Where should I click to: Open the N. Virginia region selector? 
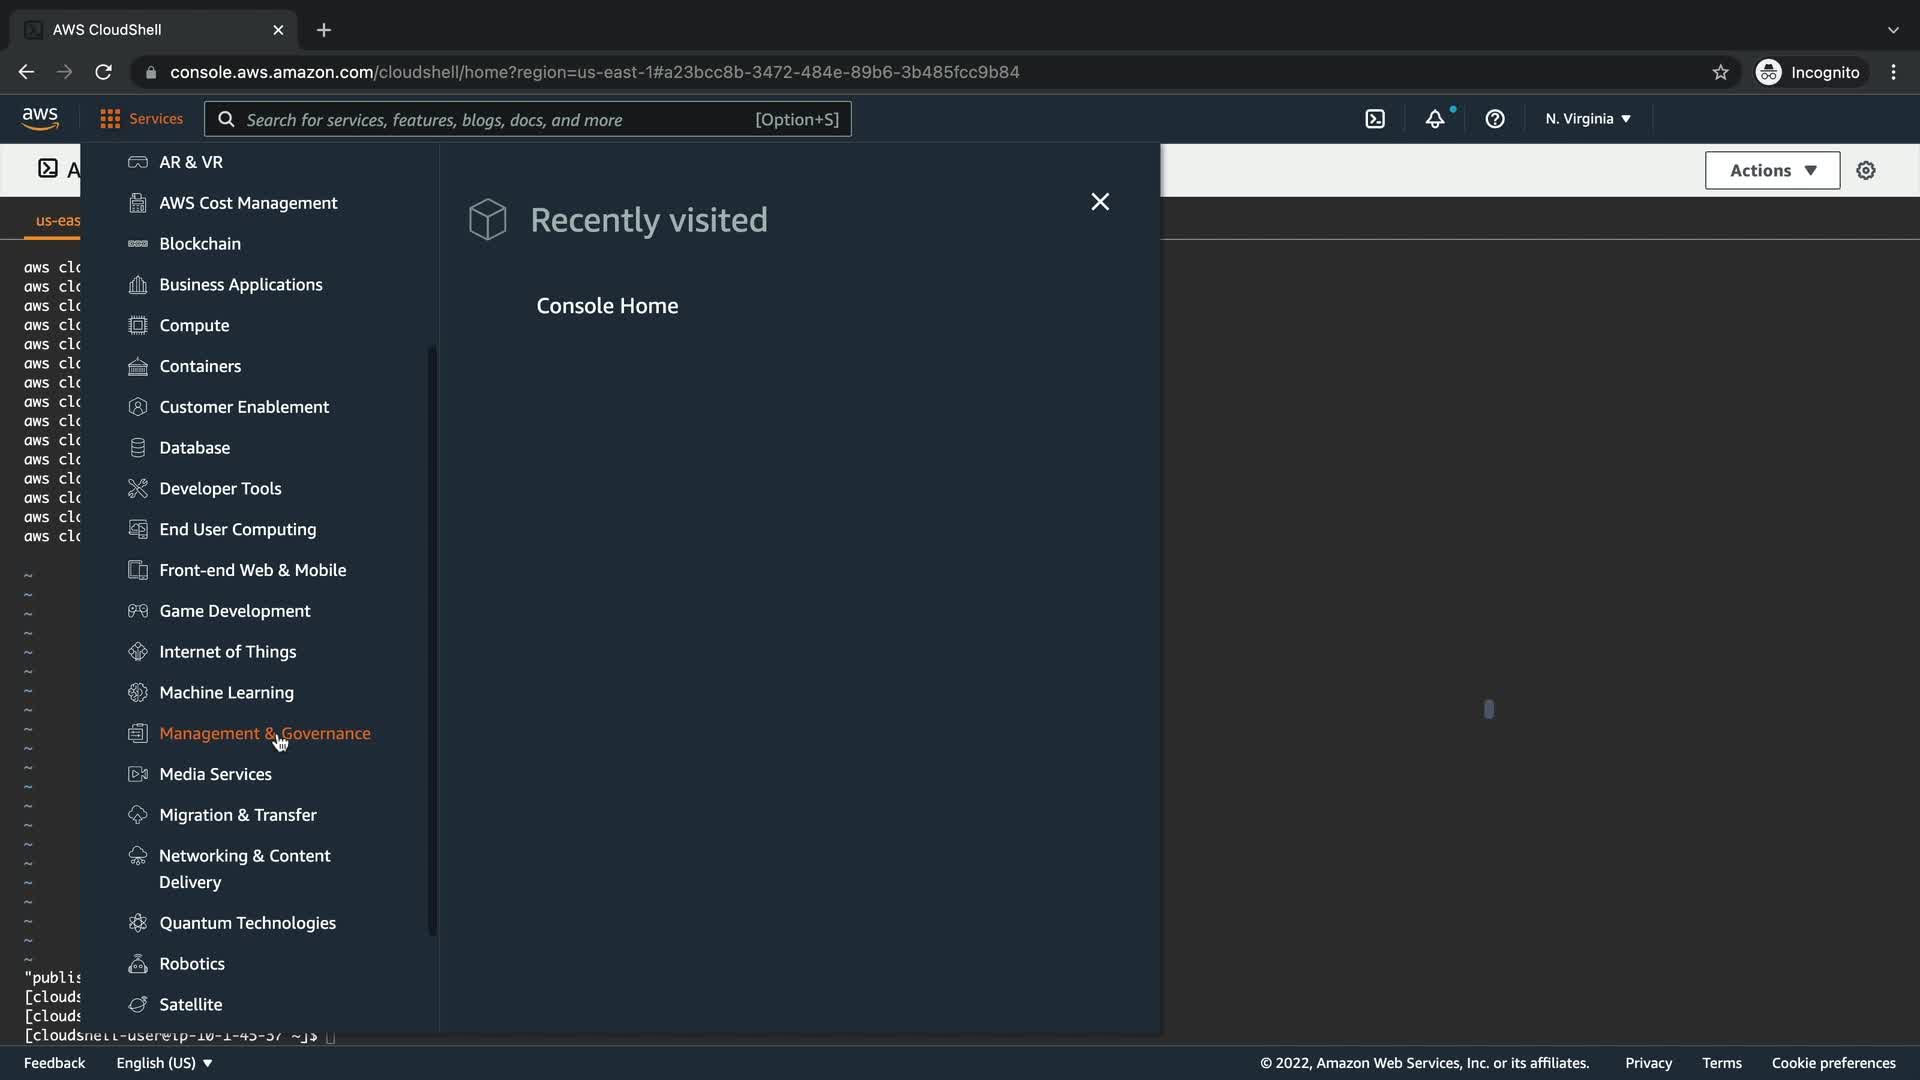(1587, 119)
